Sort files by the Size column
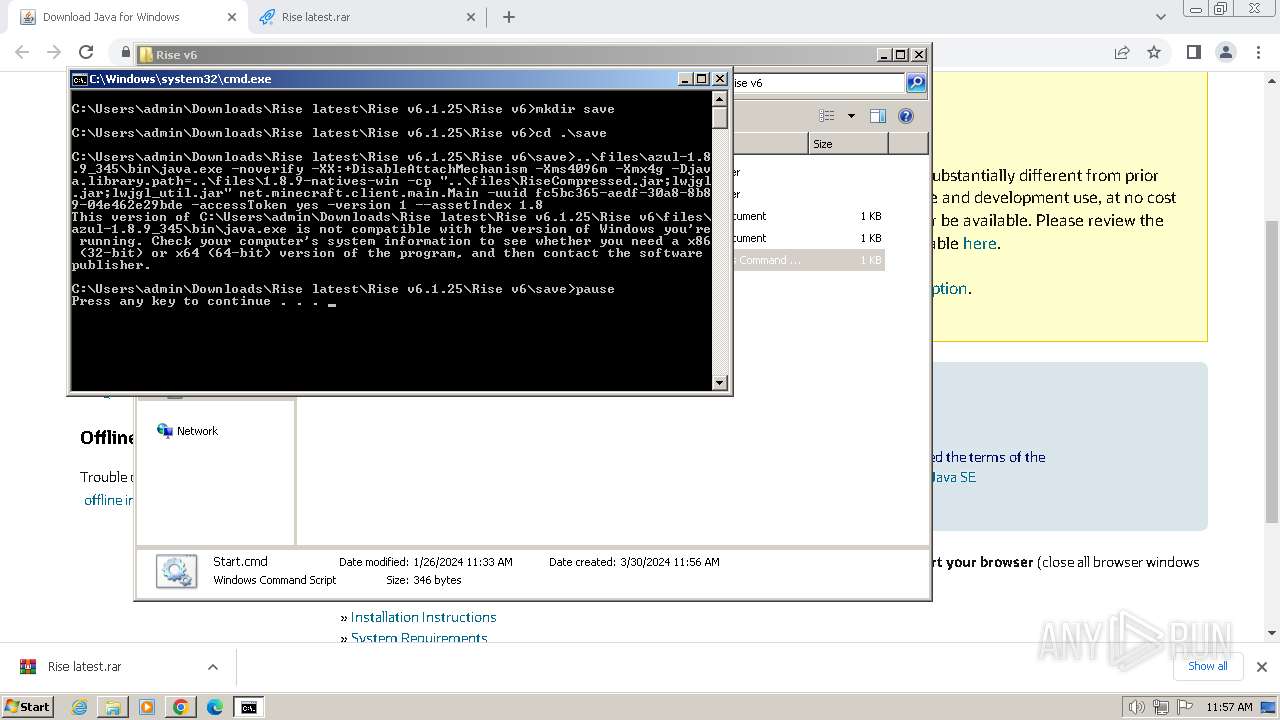The height and width of the screenshot is (720, 1280). tap(847, 144)
